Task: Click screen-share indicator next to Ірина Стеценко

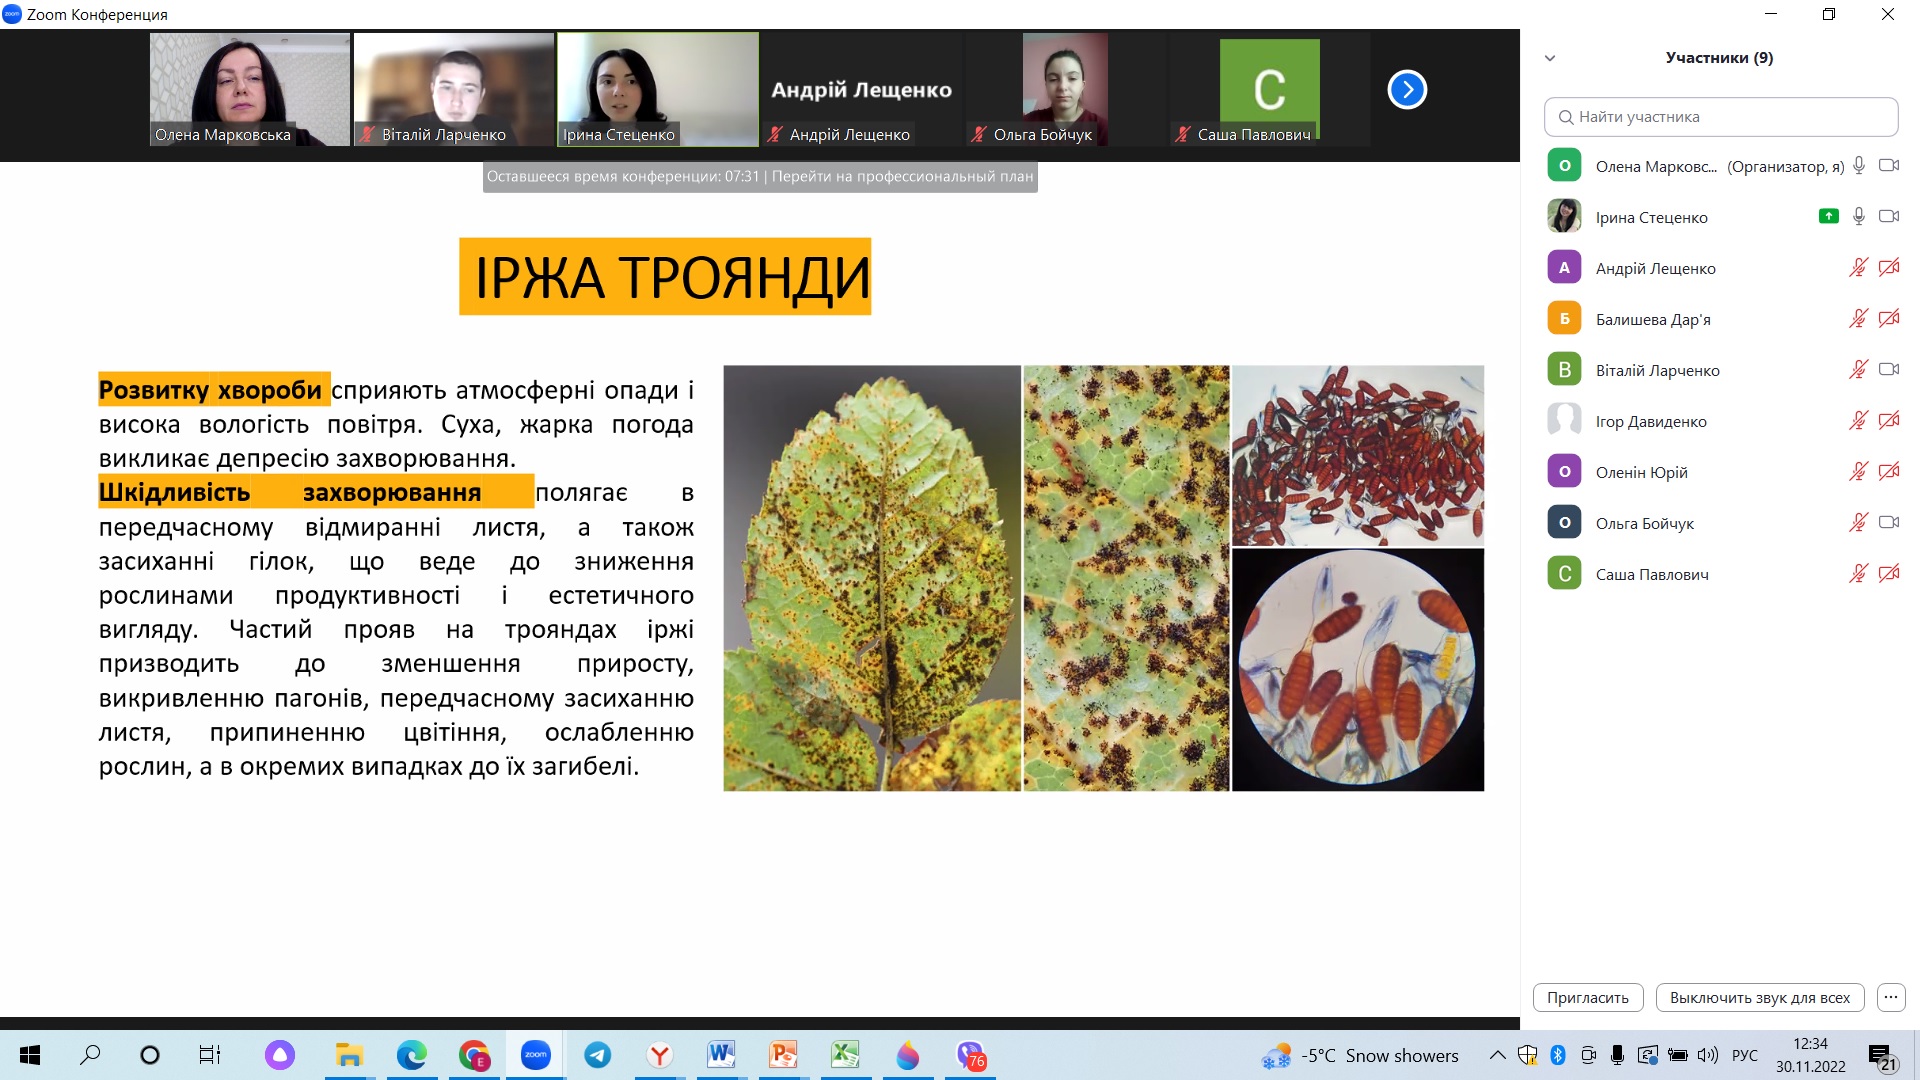Action: [x=1829, y=216]
